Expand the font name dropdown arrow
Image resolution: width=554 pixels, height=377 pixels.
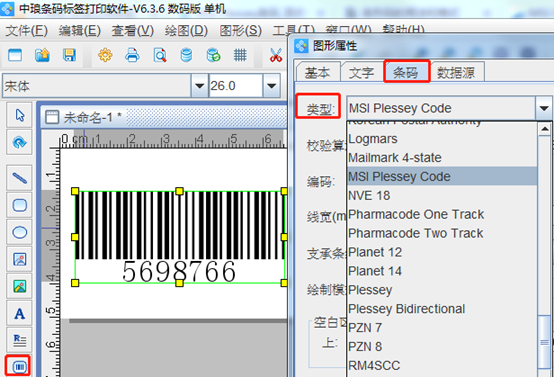click(200, 86)
